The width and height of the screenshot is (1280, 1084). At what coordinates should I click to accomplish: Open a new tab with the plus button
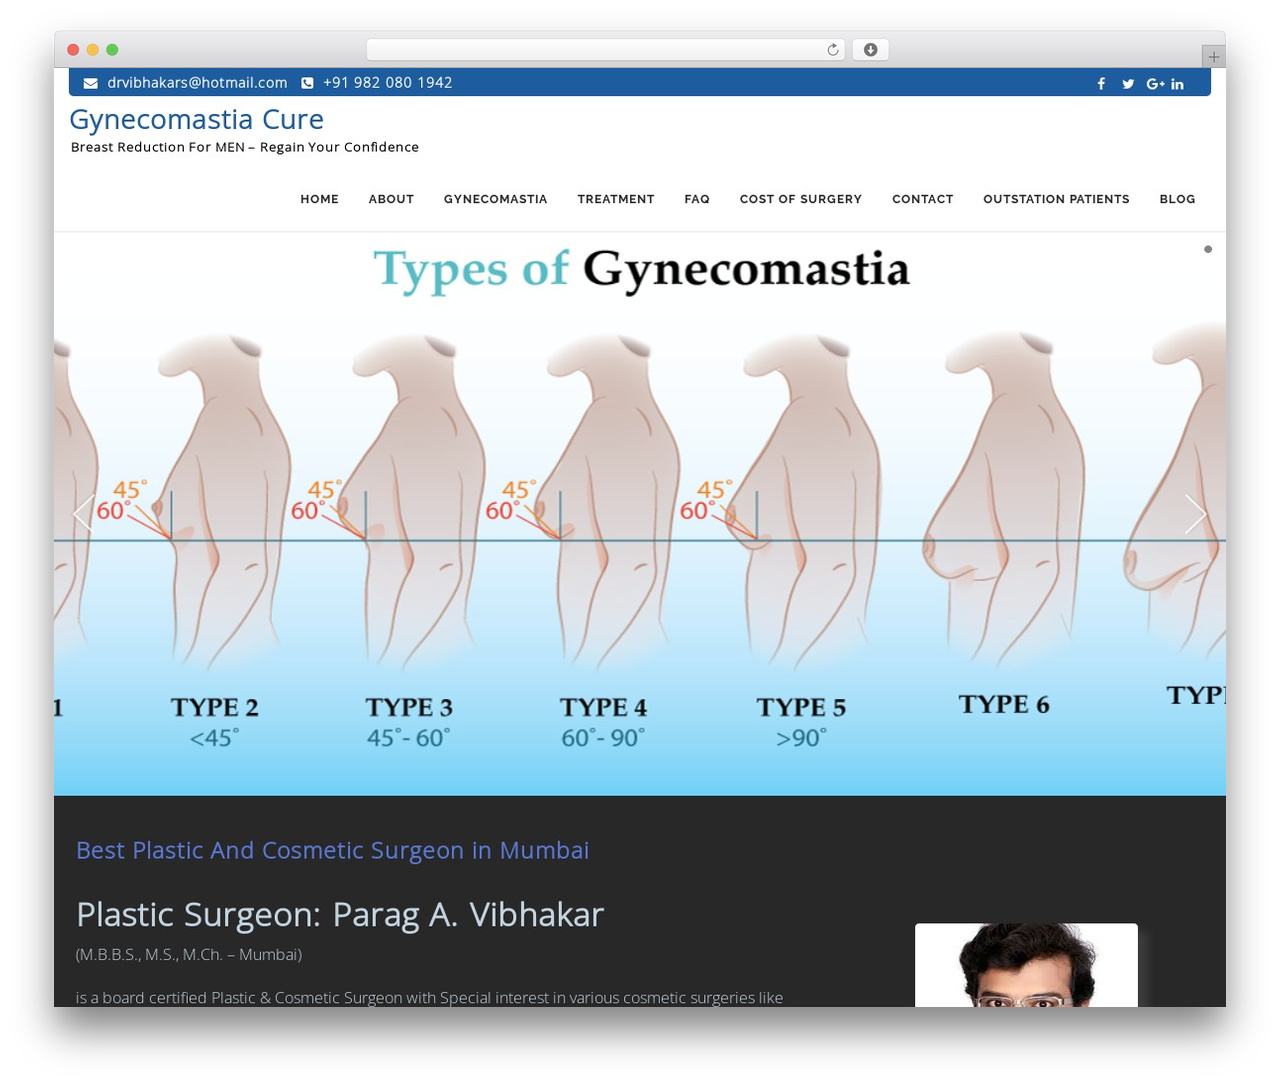1213,57
